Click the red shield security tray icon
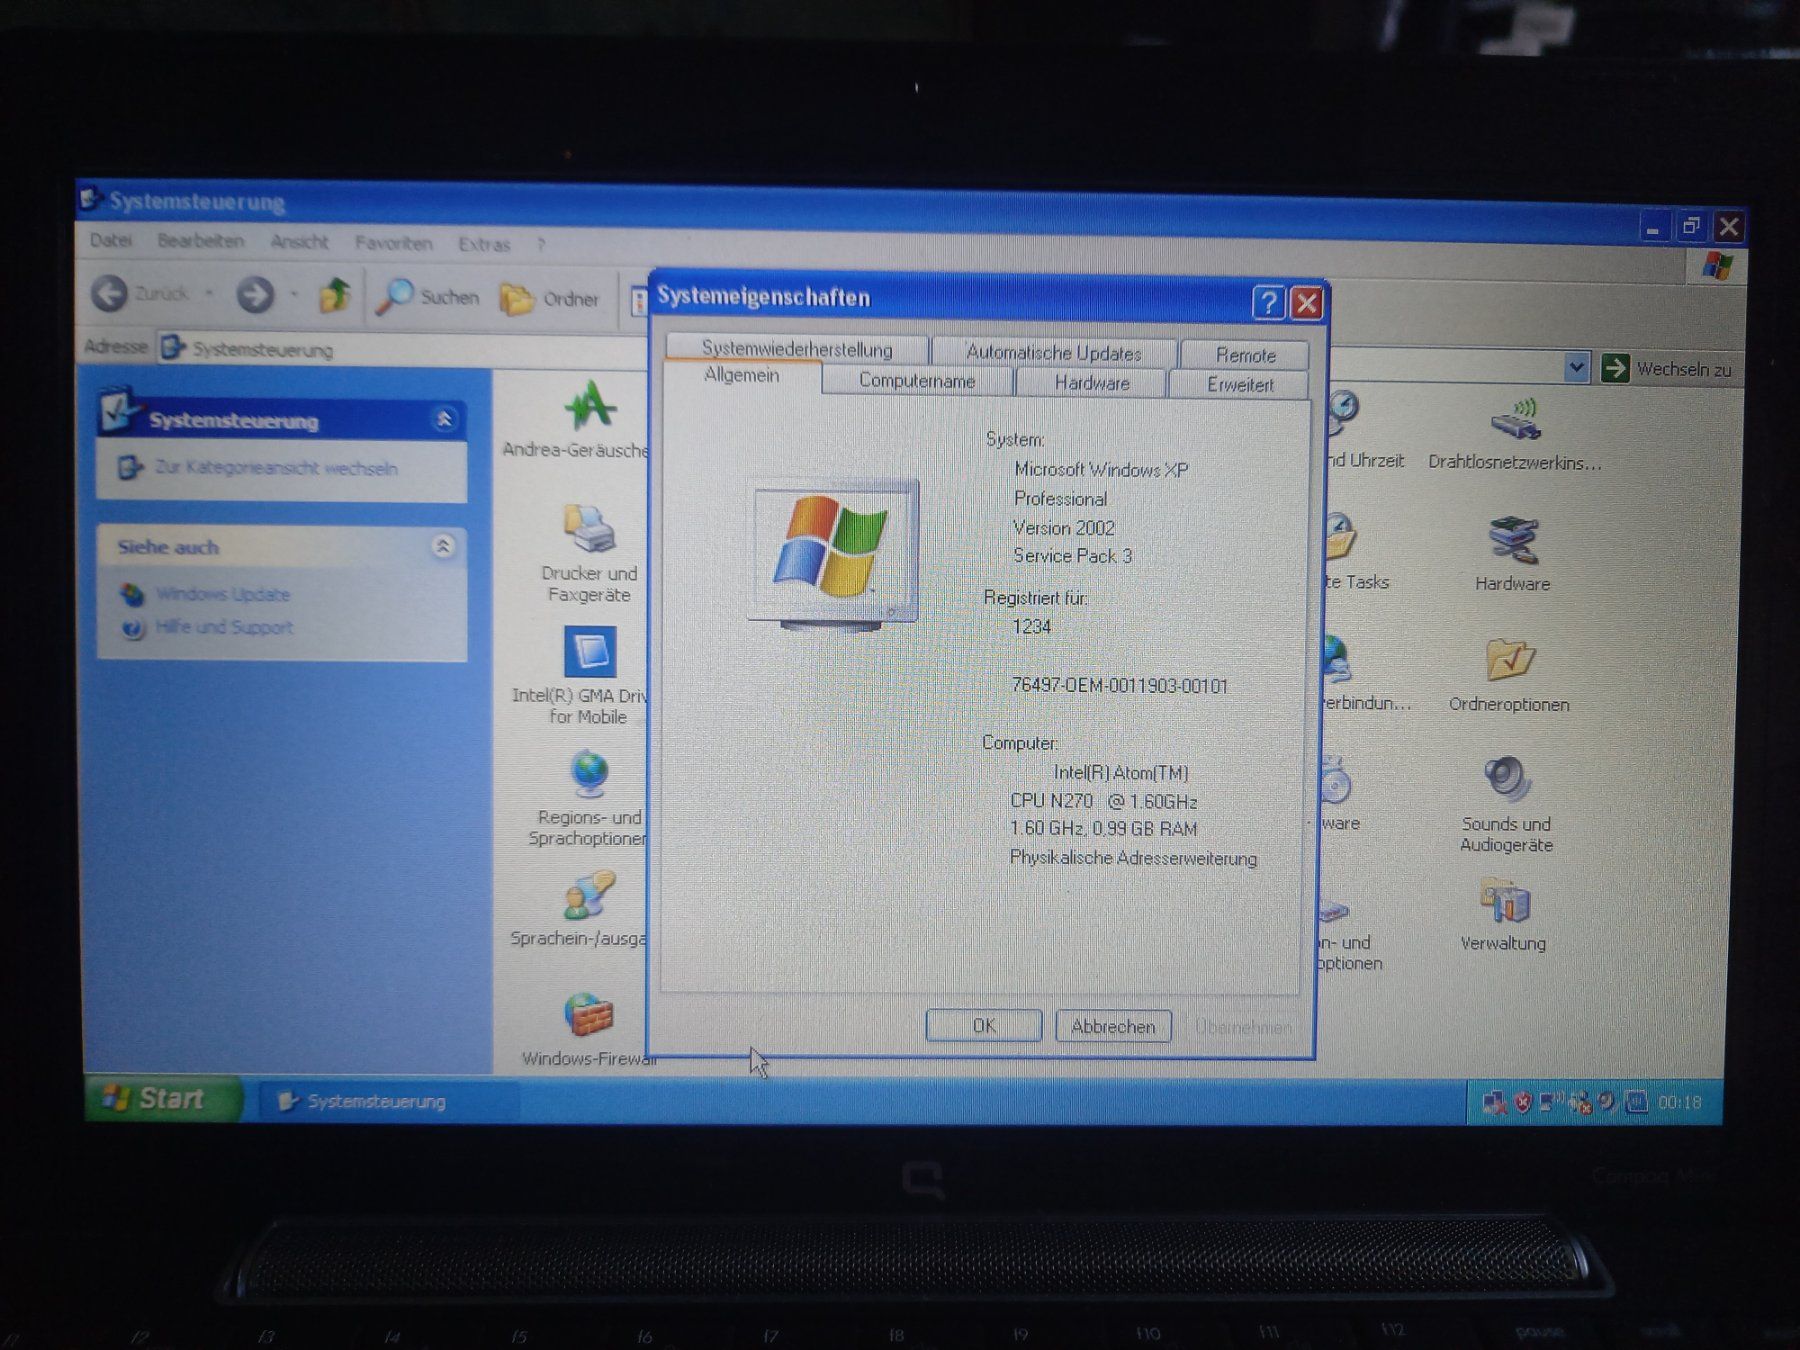The height and width of the screenshot is (1350, 1800). point(1522,1102)
